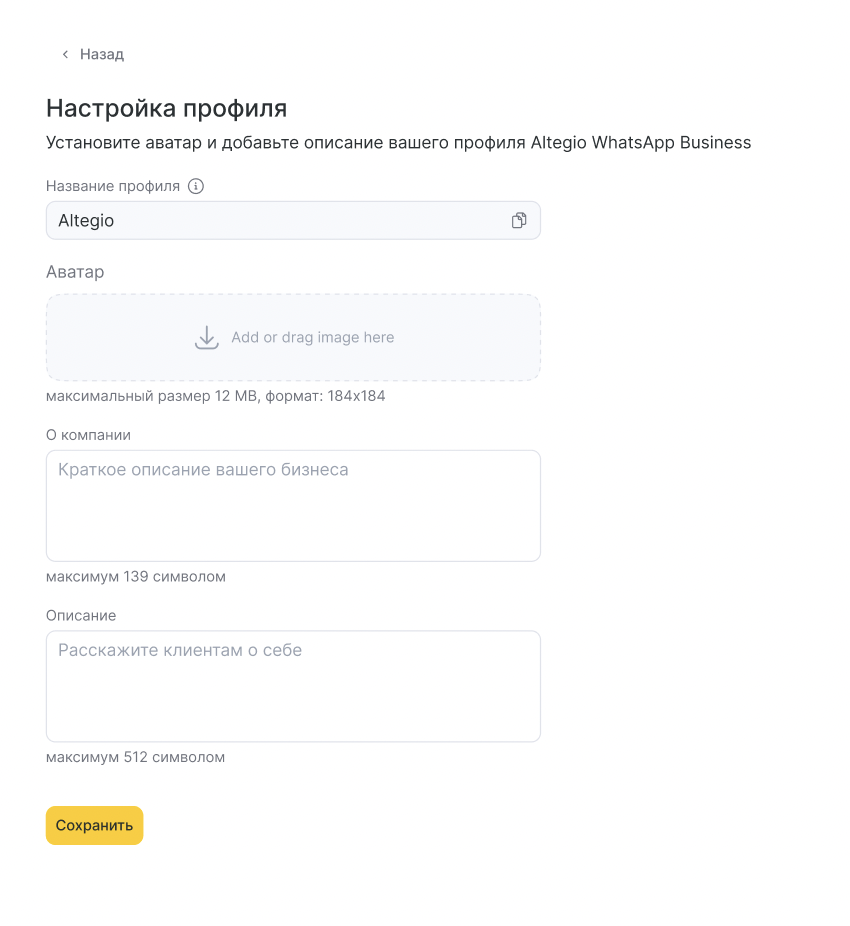Viewport: 850px width, 926px height.
Task: Focus the Описание text area
Action: pos(293,686)
